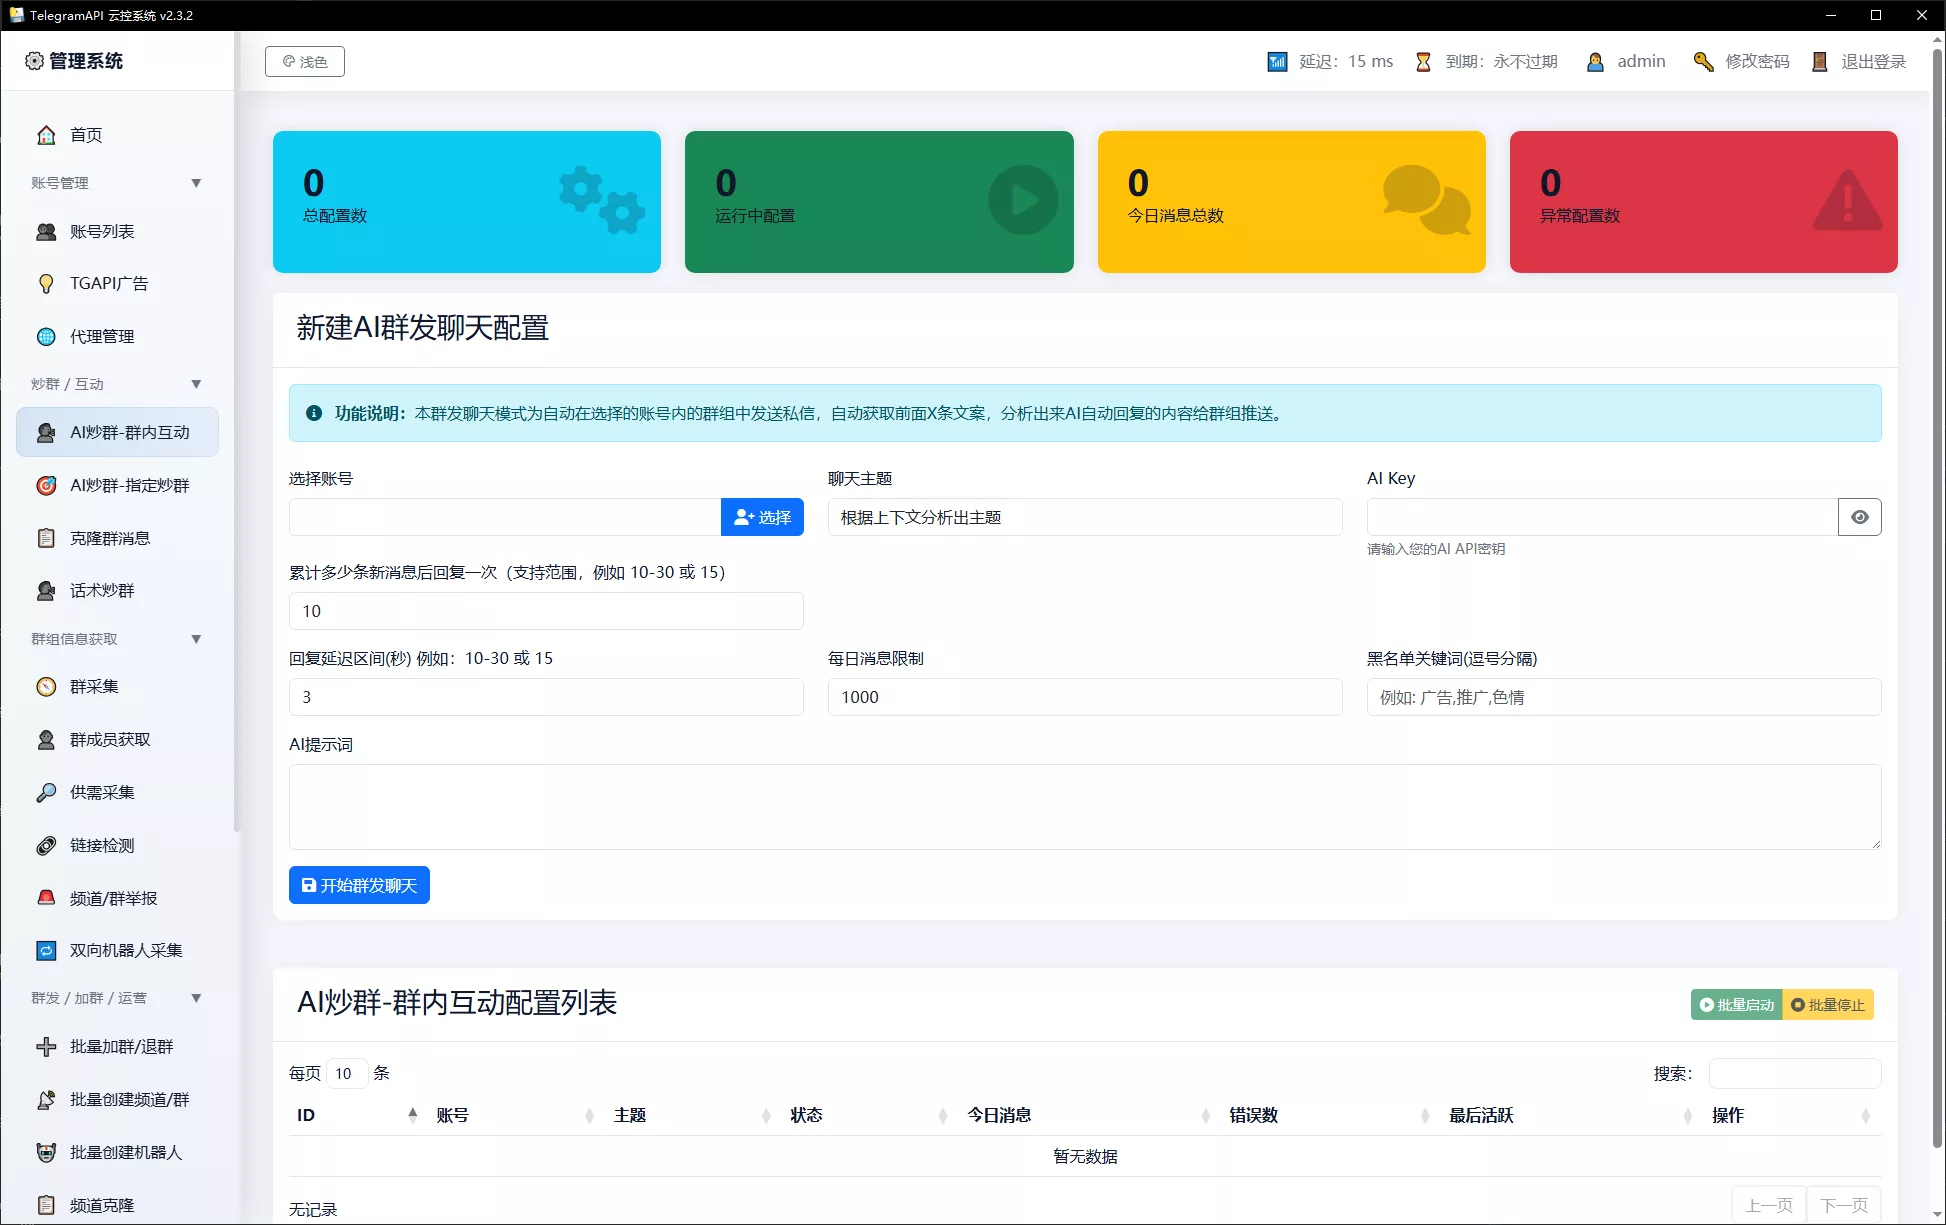Click the 修改密码 key icon

click(1703, 62)
